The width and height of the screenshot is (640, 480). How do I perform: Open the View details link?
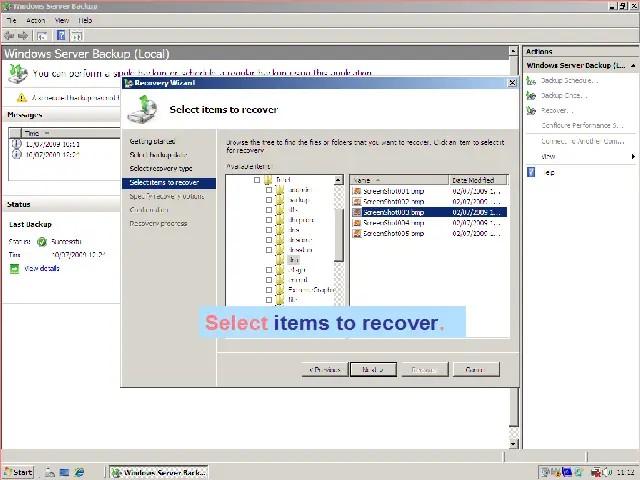point(42,269)
